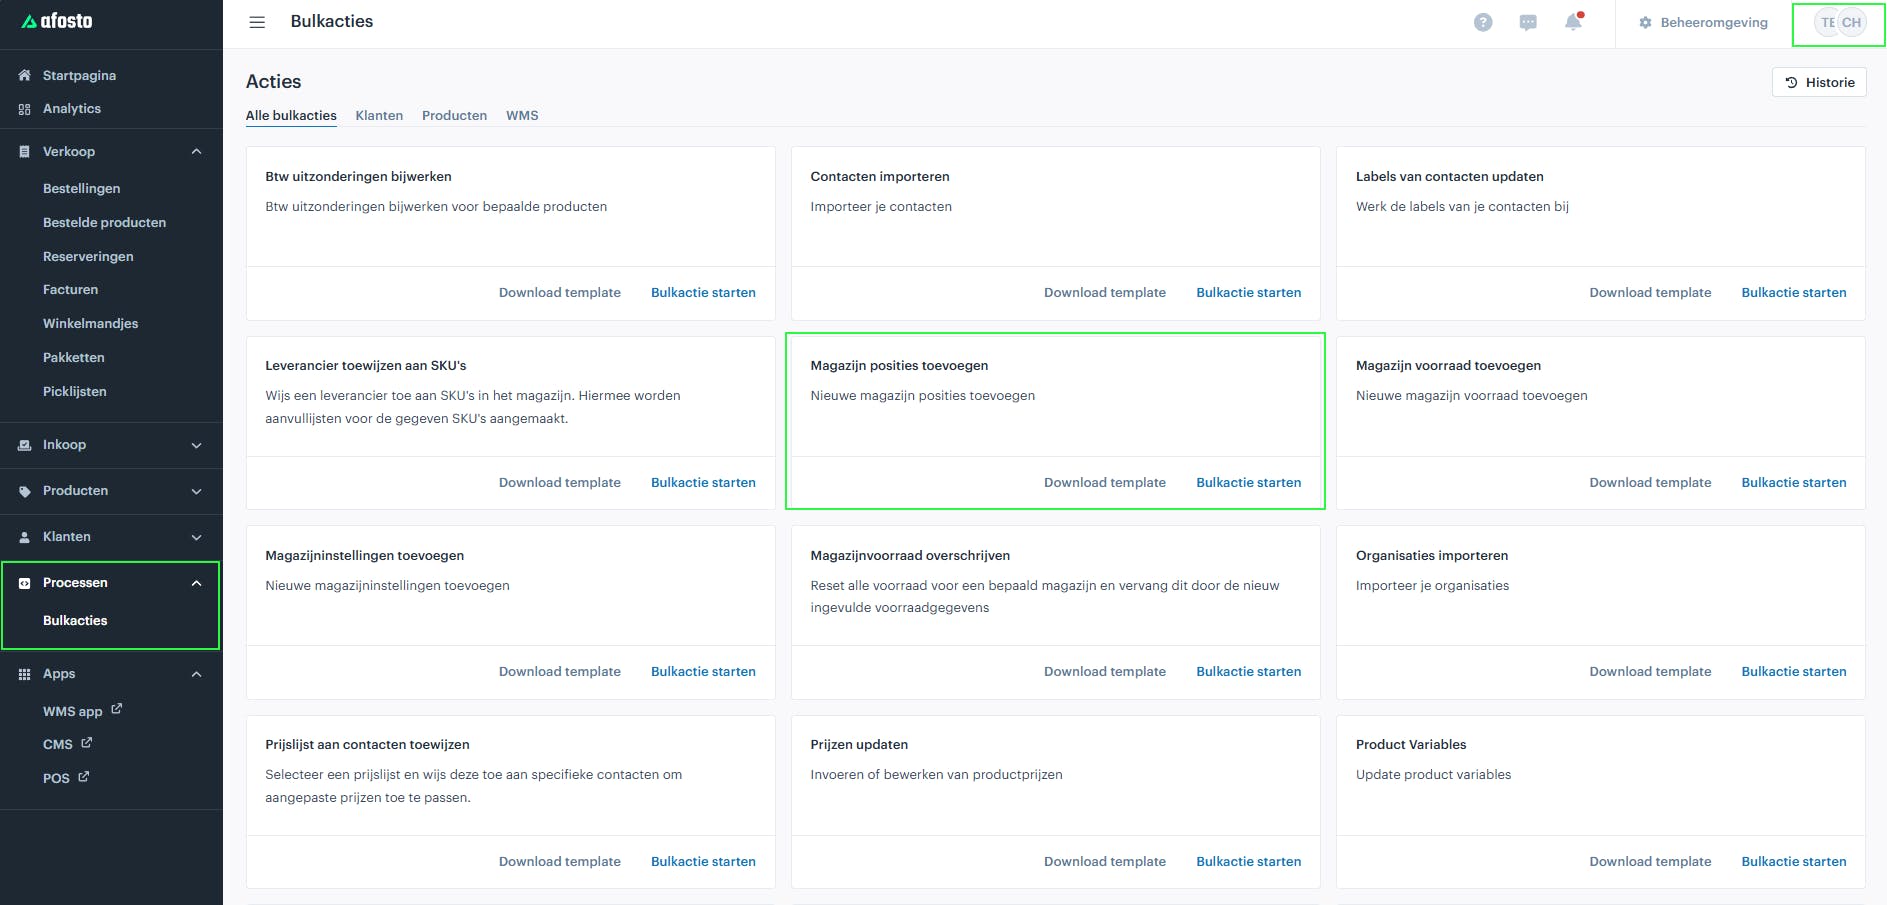Click the Apps grid icon
This screenshot has height=905, width=1887.
pos(25,674)
